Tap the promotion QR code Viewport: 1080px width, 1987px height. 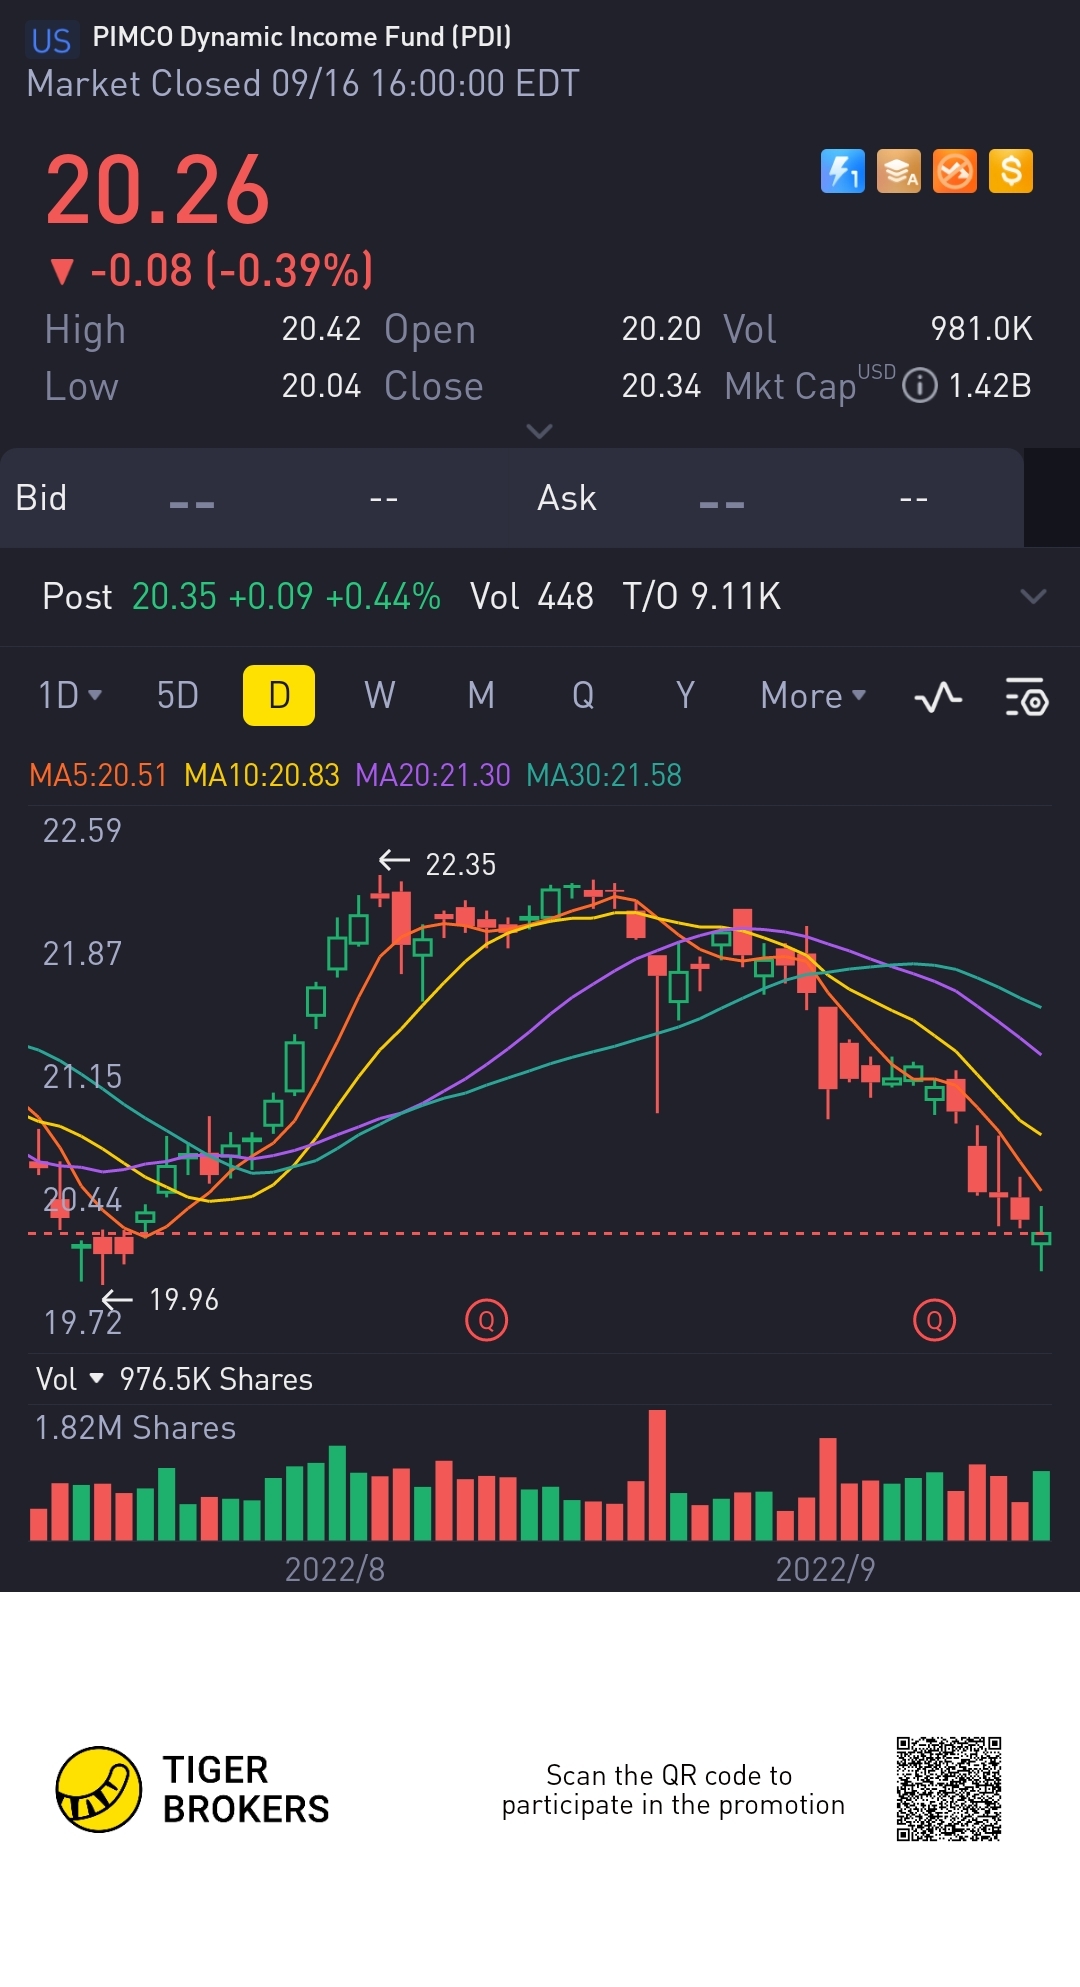point(949,1789)
